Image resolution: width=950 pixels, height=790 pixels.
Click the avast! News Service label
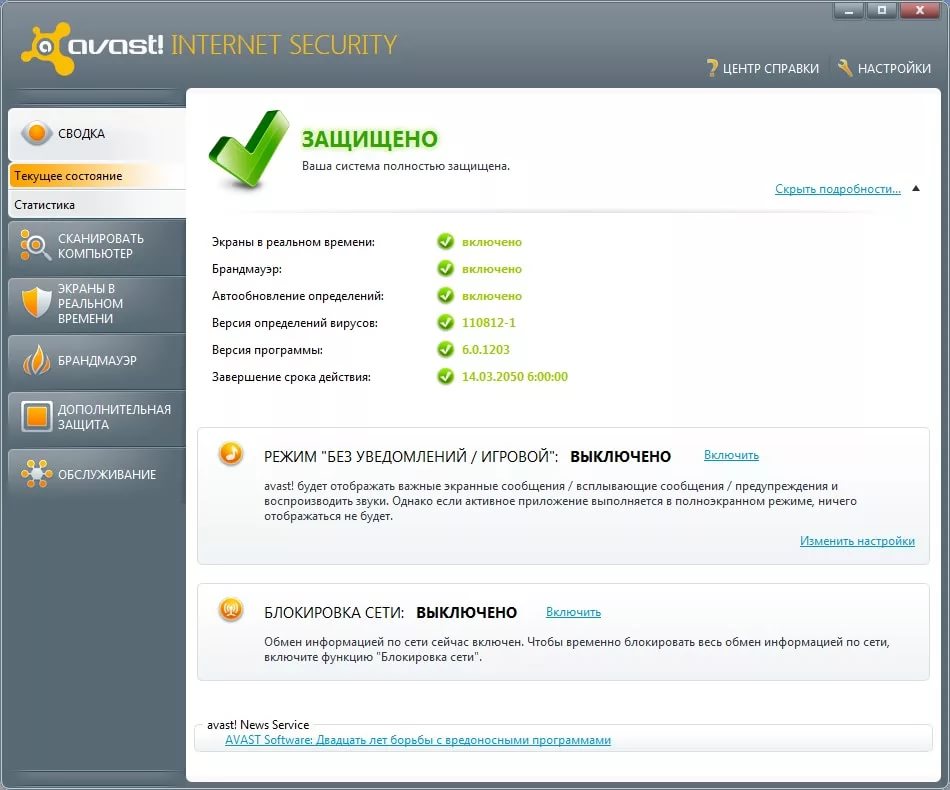tap(258, 725)
